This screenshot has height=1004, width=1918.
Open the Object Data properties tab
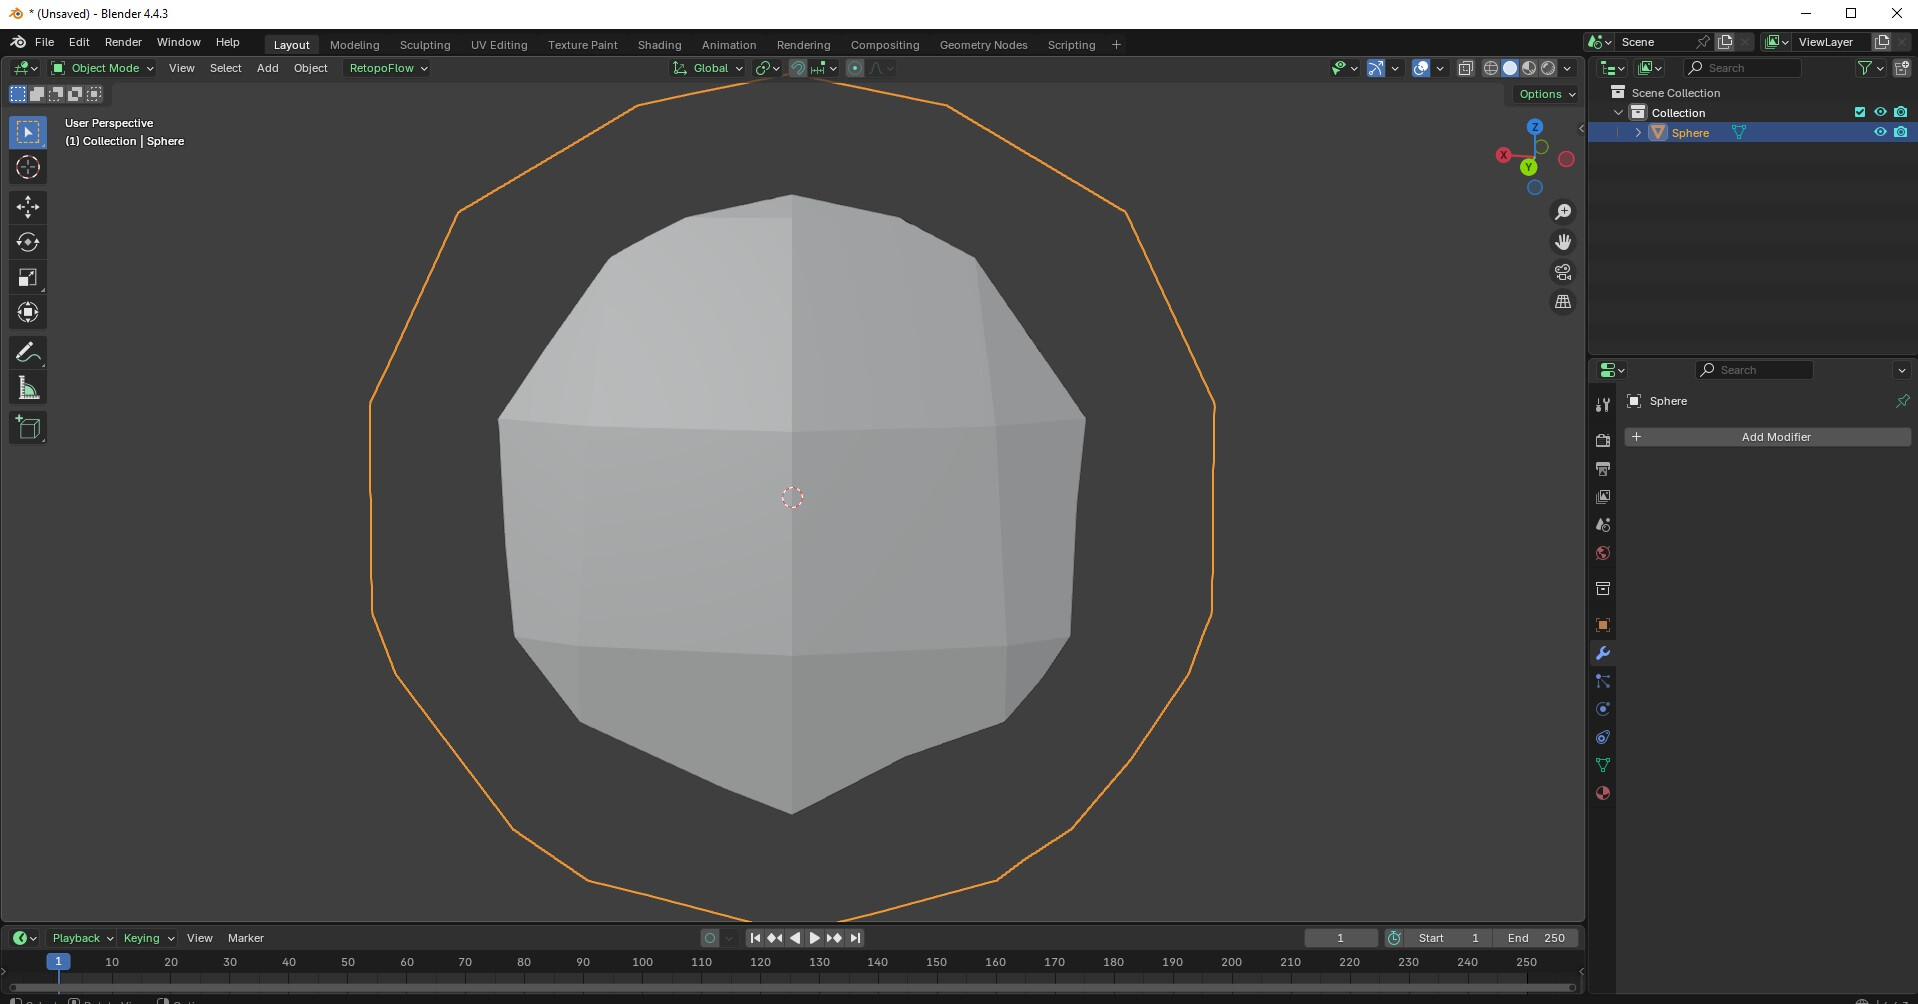pos(1603,765)
